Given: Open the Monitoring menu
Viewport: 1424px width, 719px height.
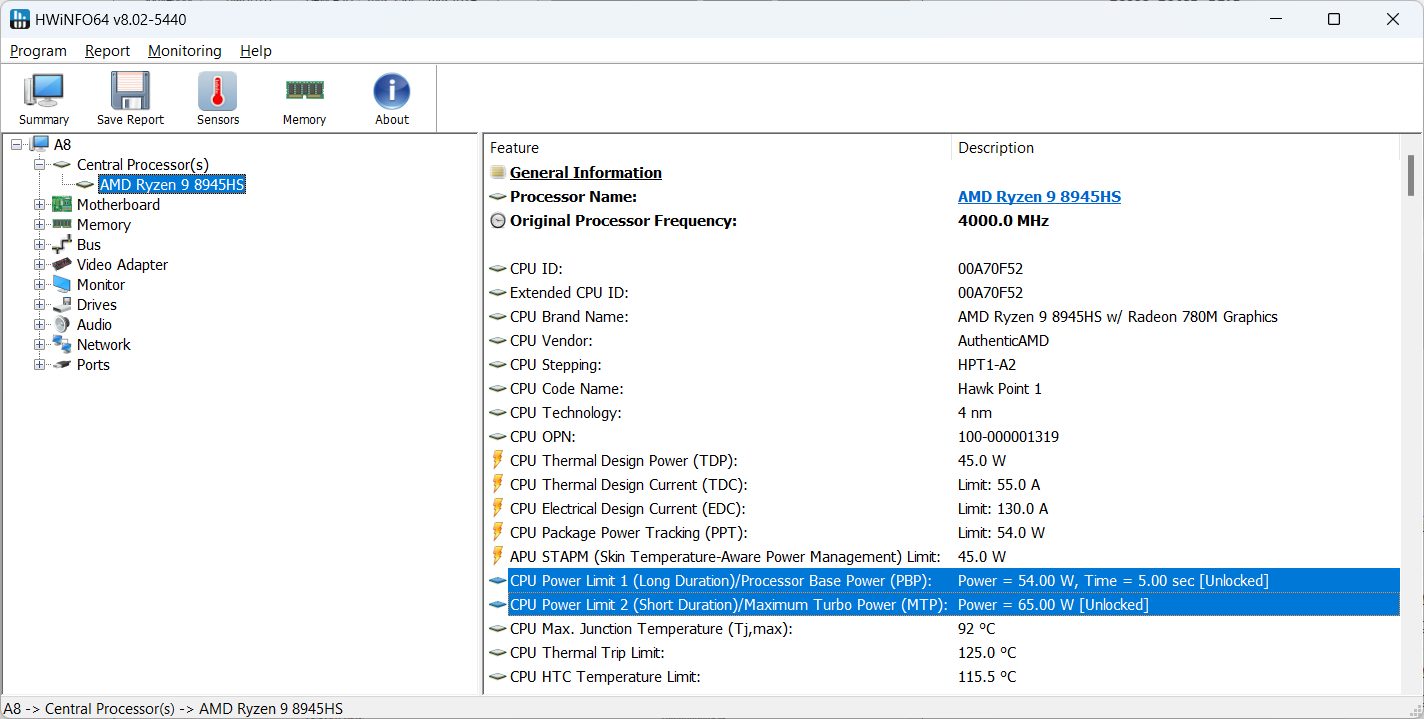Looking at the screenshot, I should coord(185,51).
